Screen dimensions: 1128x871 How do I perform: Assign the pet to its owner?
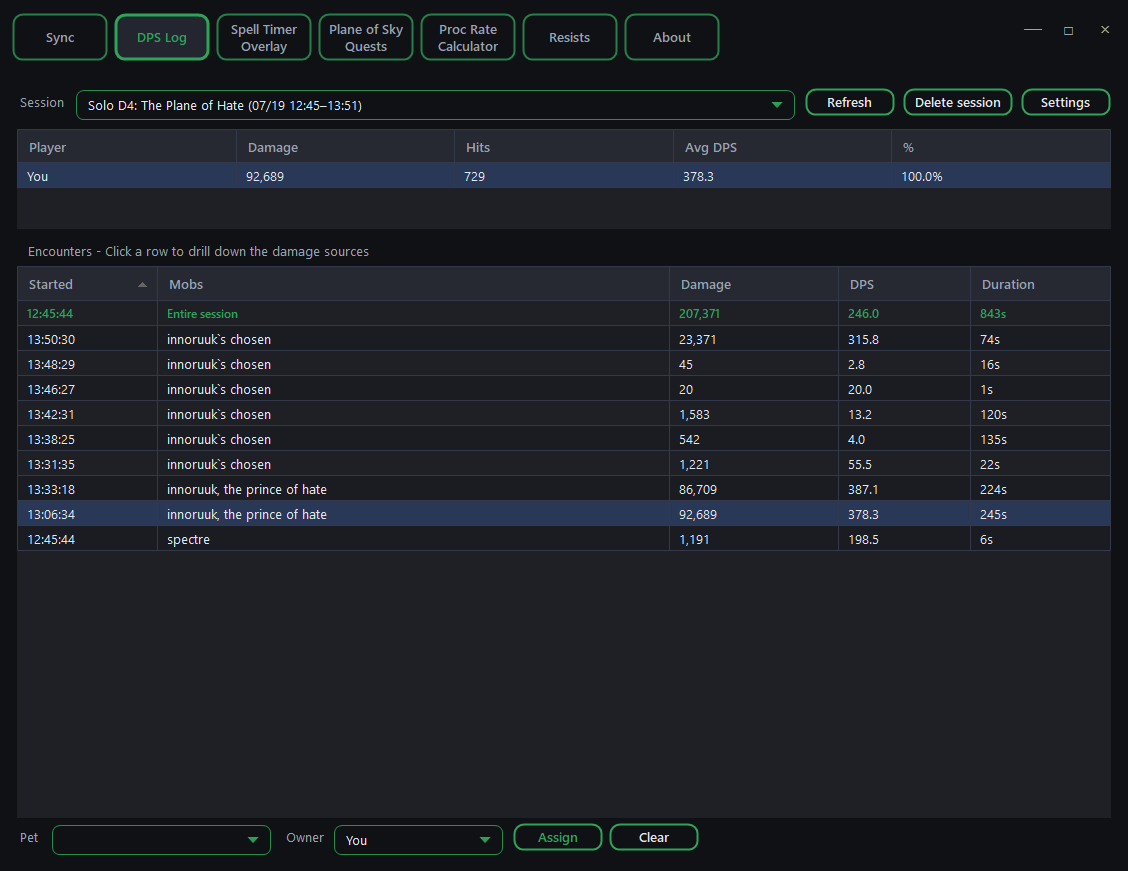point(558,837)
